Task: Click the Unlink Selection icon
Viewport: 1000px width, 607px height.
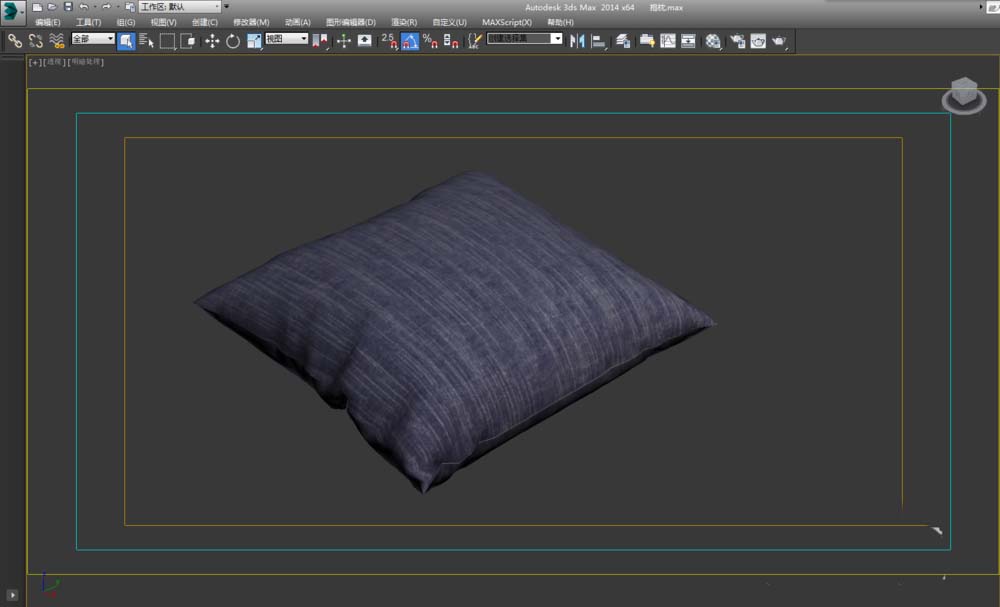Action: [35, 41]
